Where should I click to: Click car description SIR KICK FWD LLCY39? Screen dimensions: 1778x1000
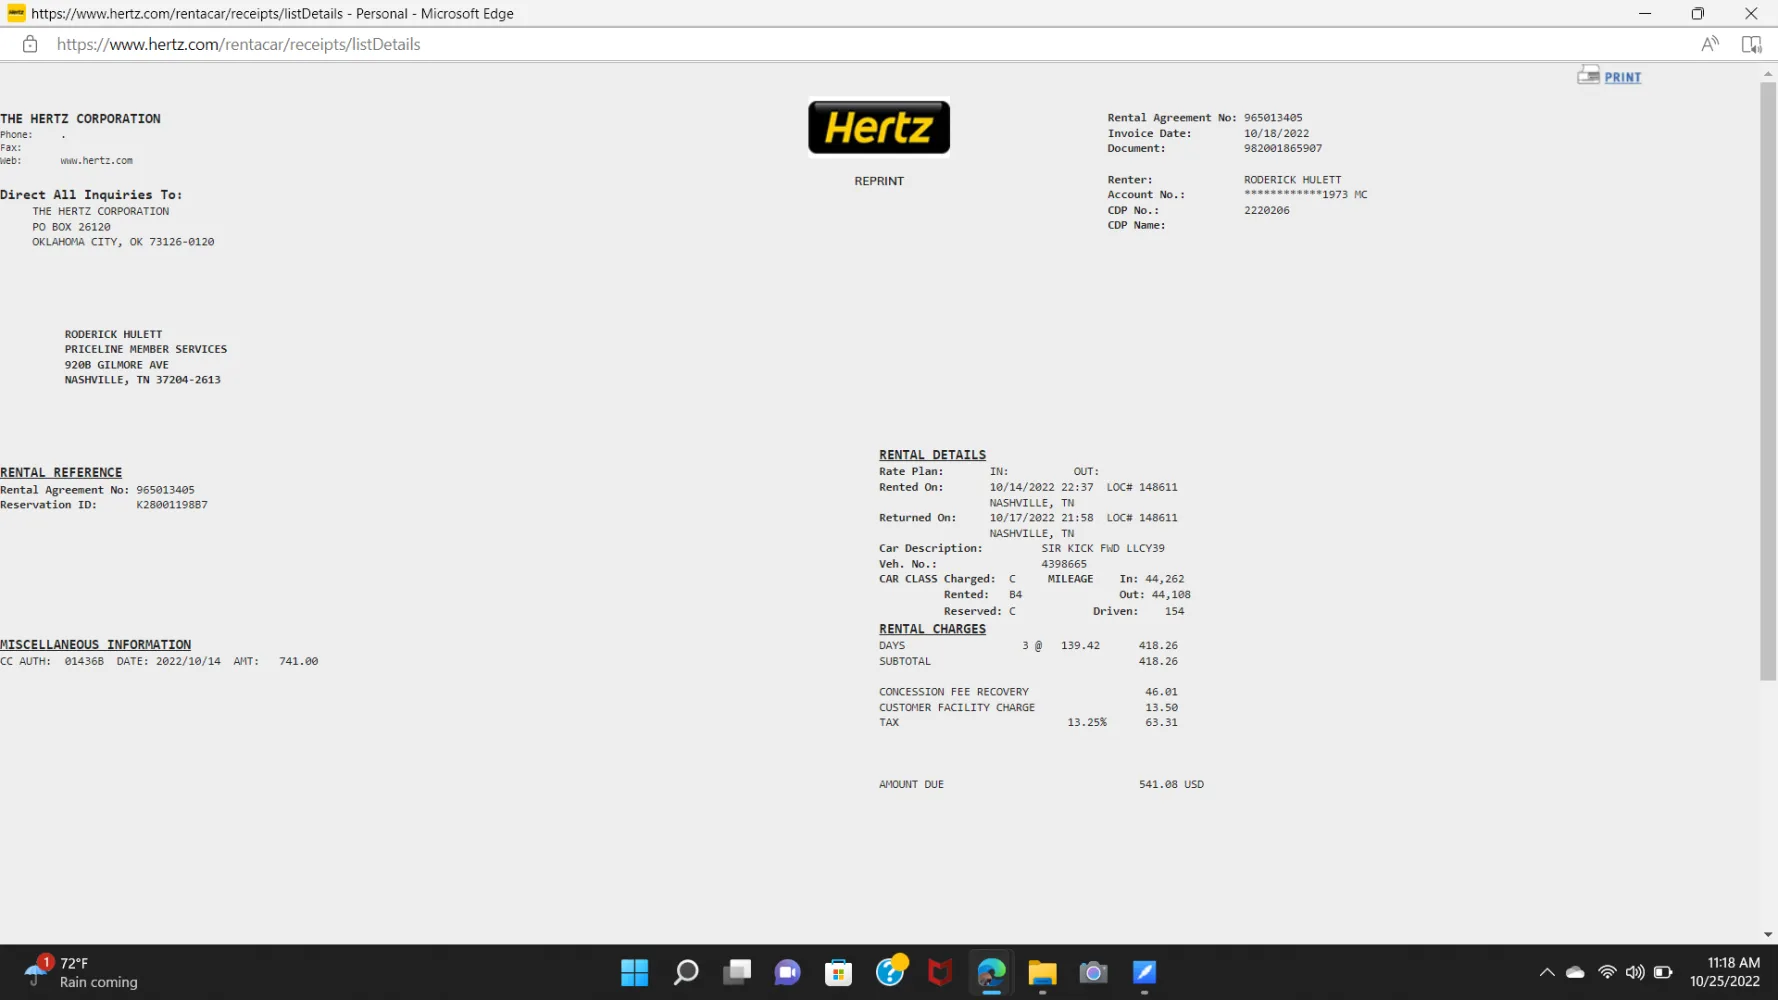(1103, 549)
